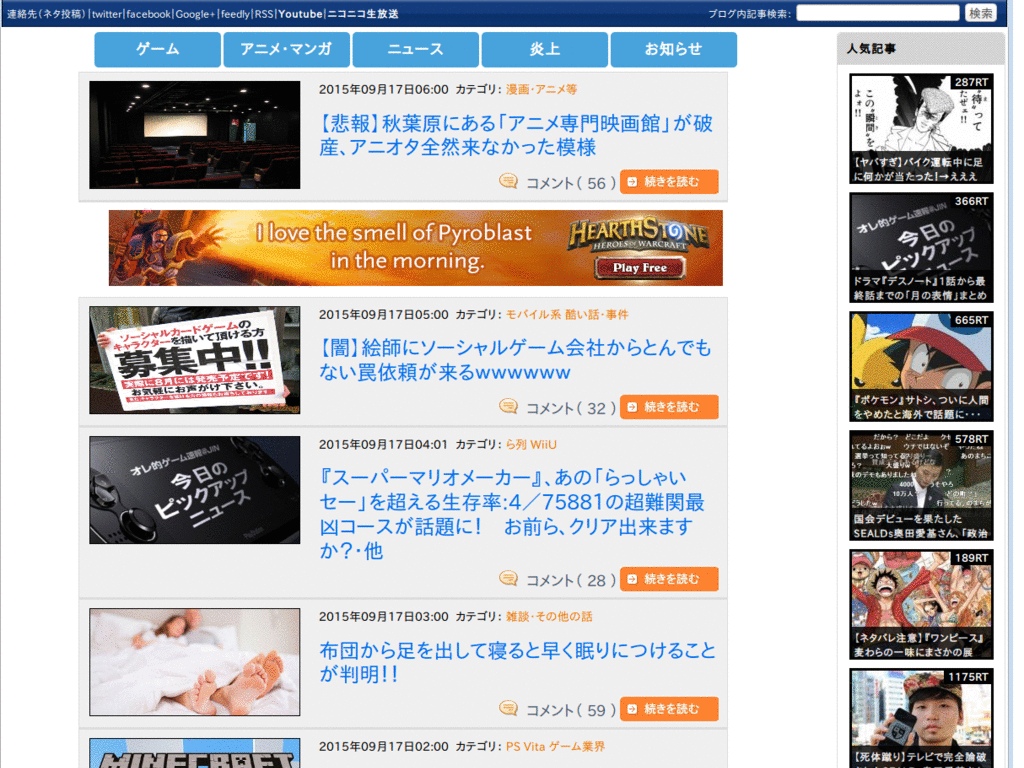Open the One Piece popular article thumbnail (189RT)
1024x768 pixels.
click(x=921, y=605)
